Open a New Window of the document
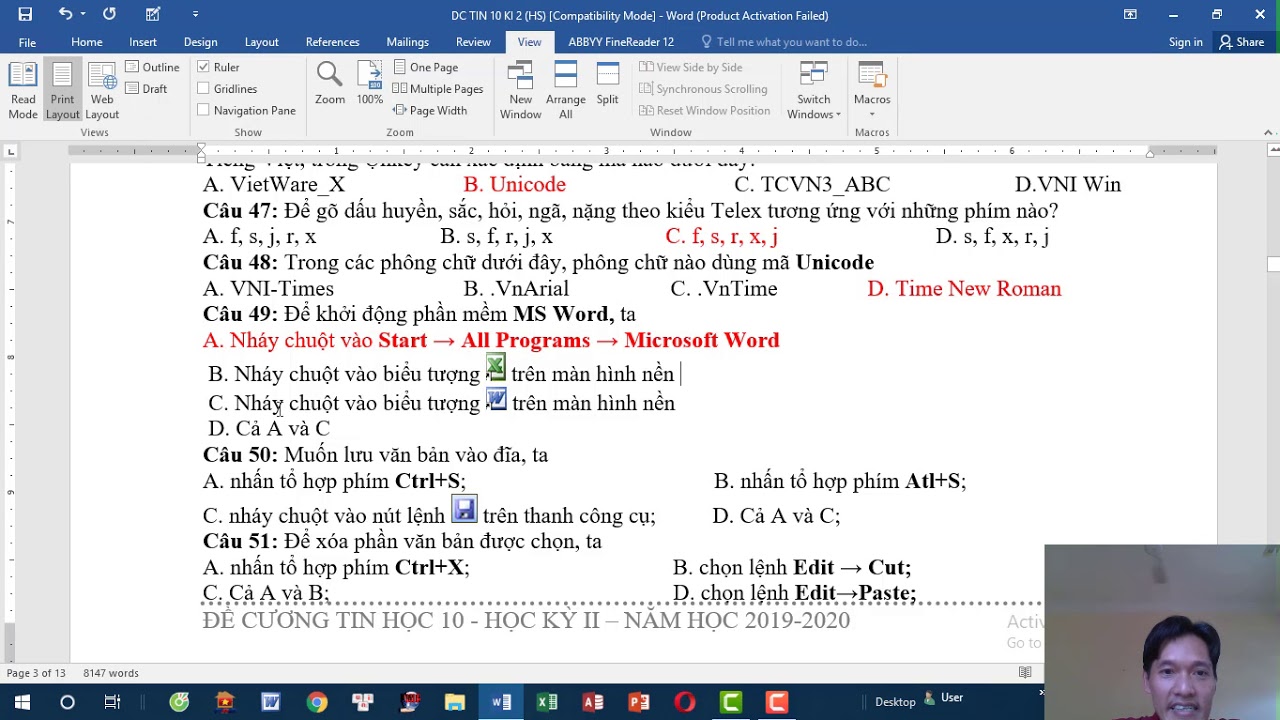This screenshot has width=1280, height=720. (x=520, y=91)
